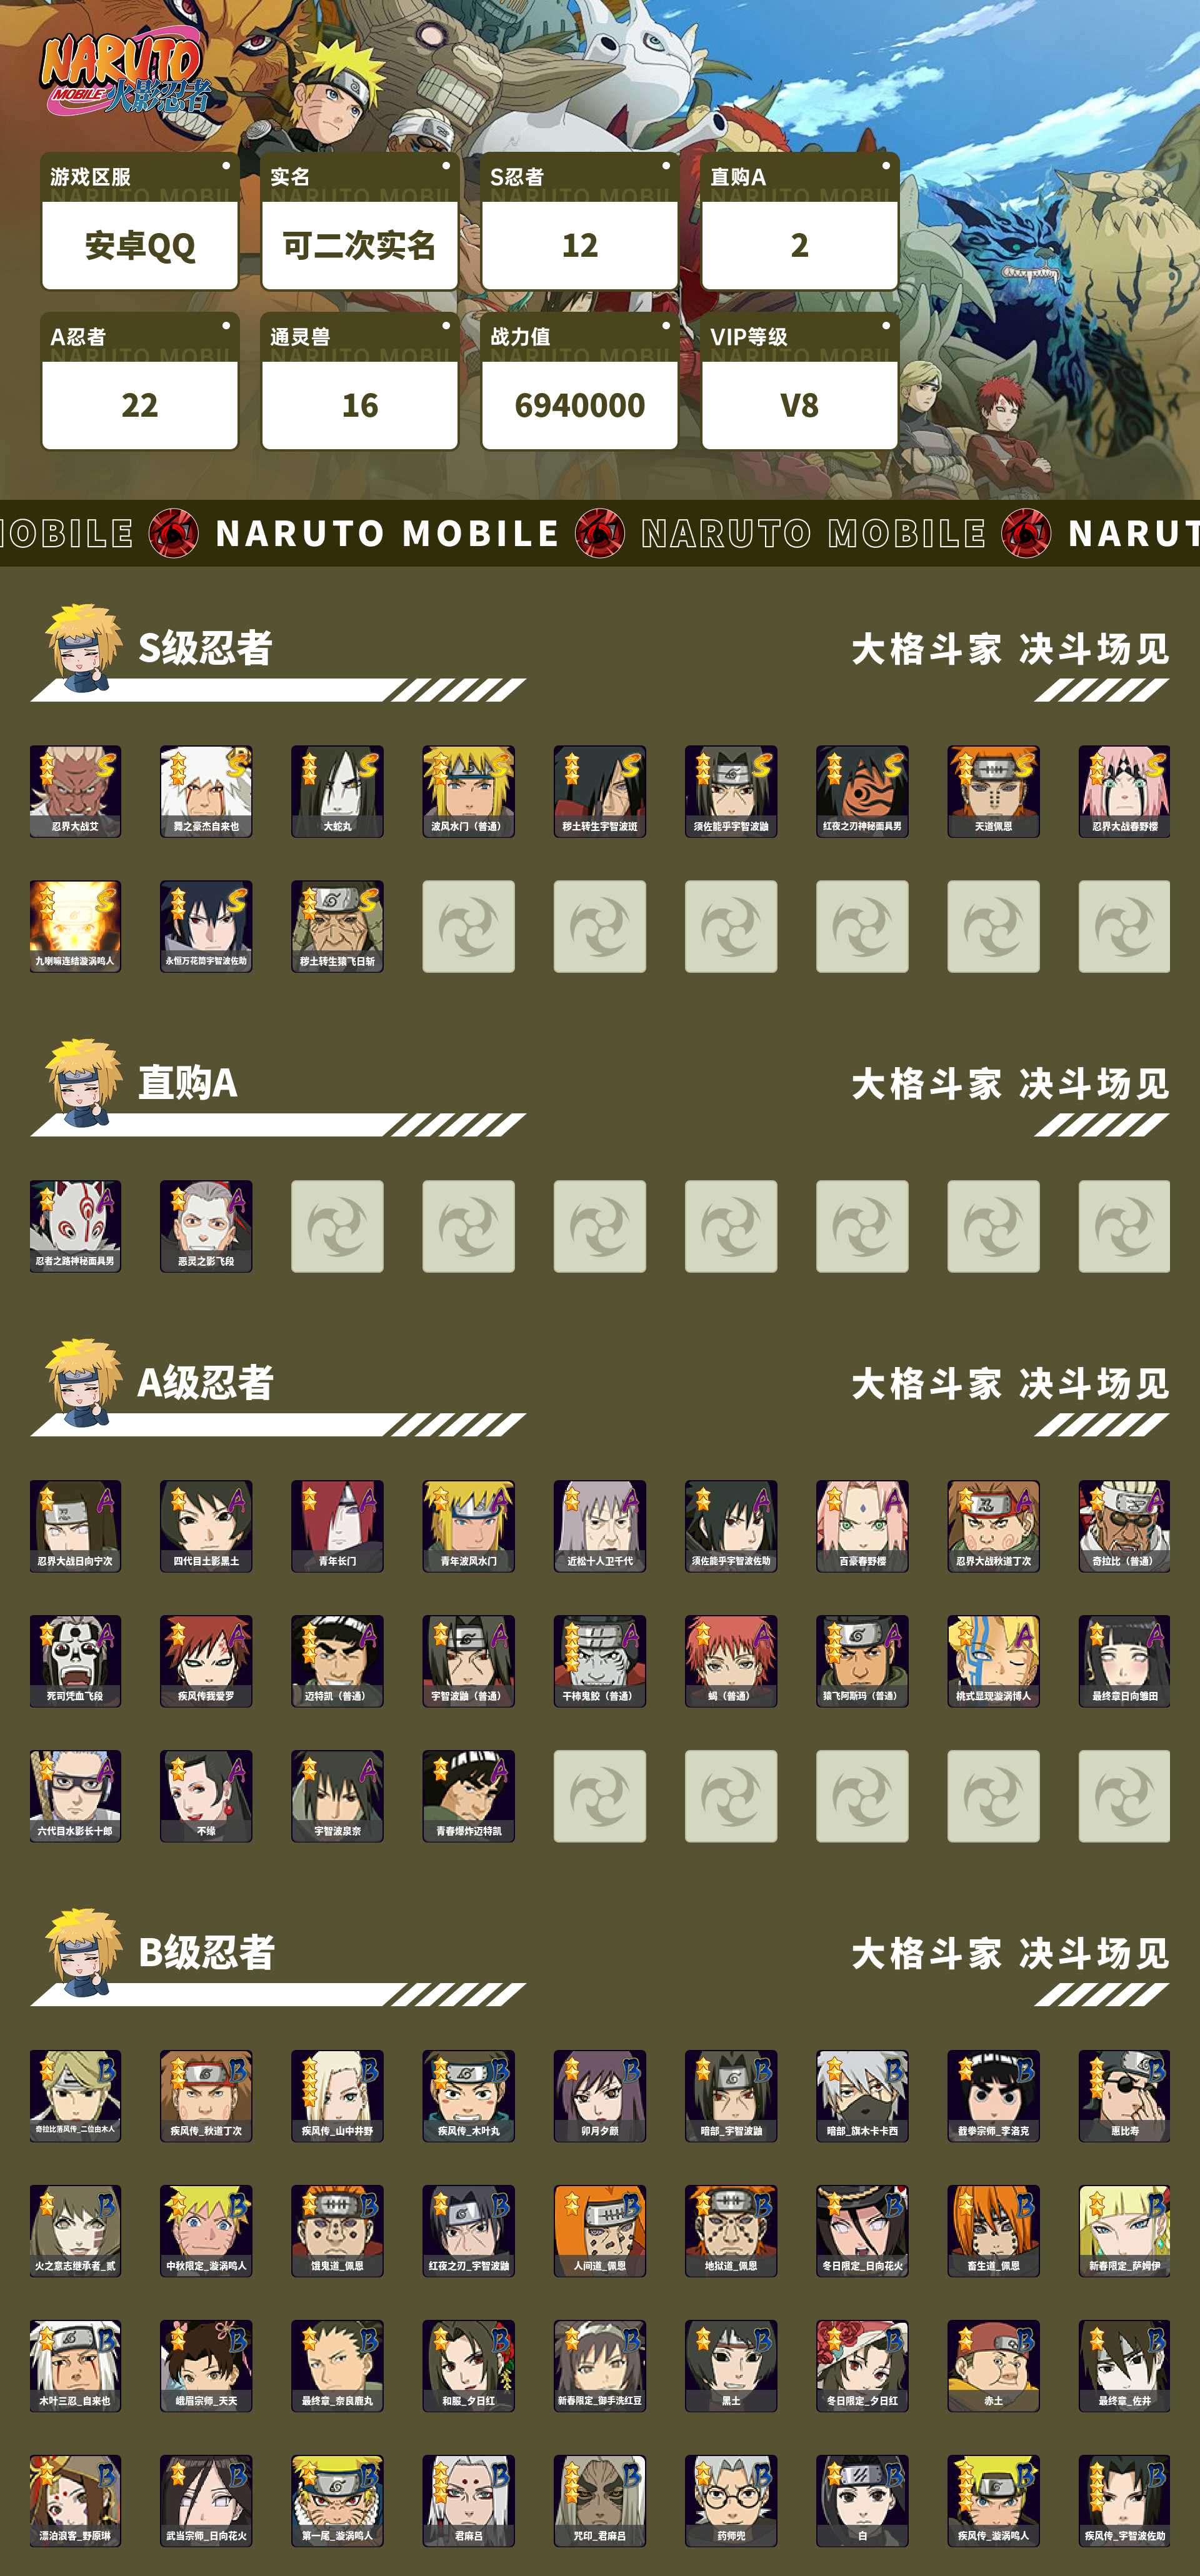This screenshot has width=1200, height=2576.
Task: Click the 忍界大战春野樱 S-ninja icon
Action: (x=1124, y=791)
